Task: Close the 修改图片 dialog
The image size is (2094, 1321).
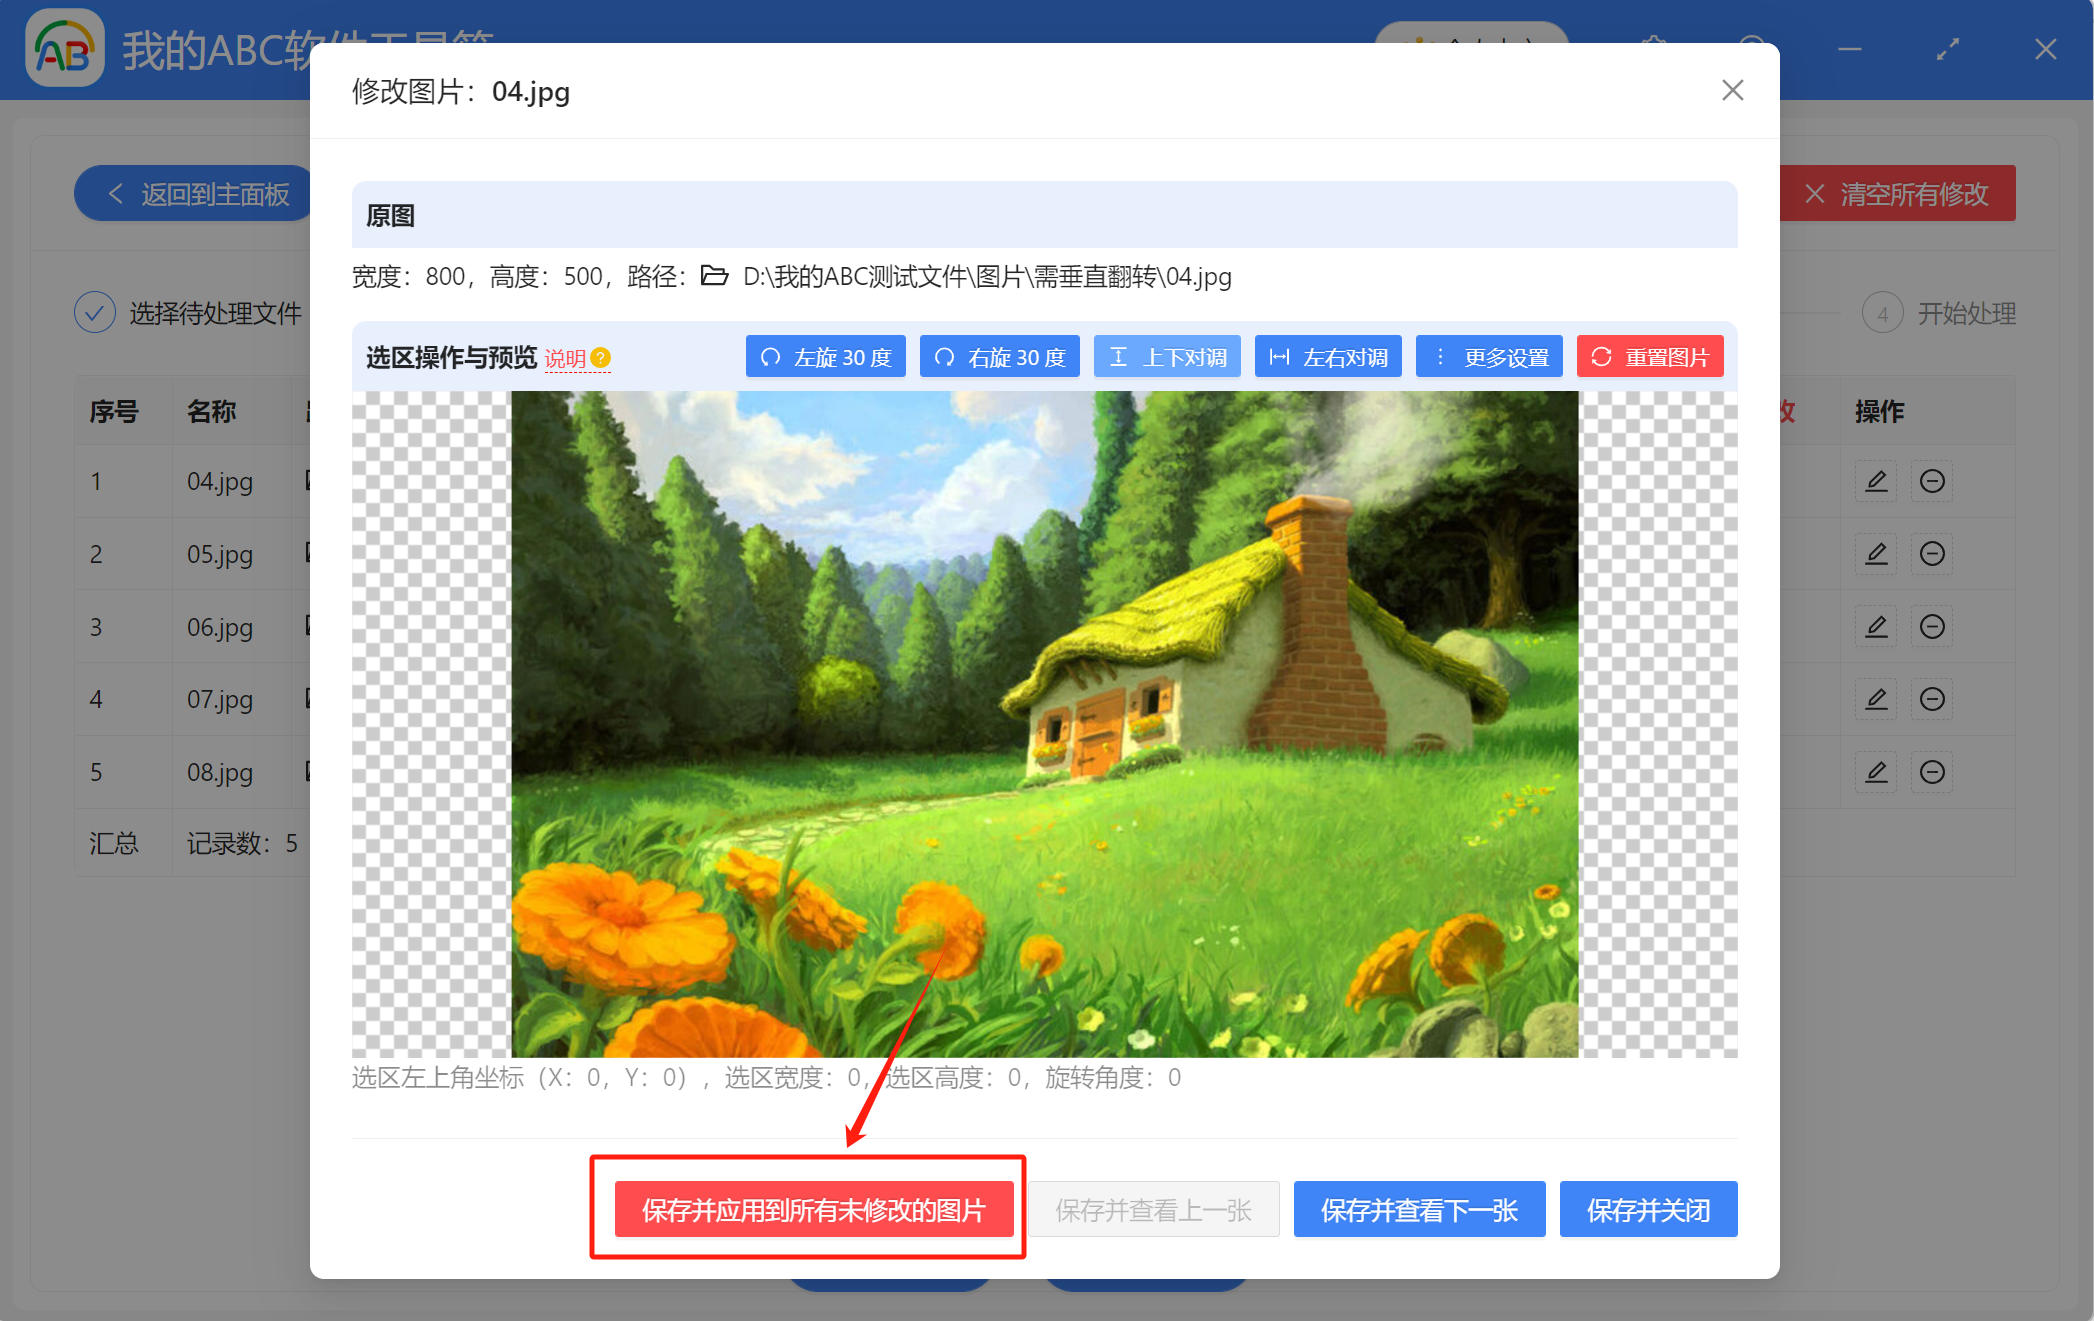Action: pyautogui.click(x=1732, y=91)
